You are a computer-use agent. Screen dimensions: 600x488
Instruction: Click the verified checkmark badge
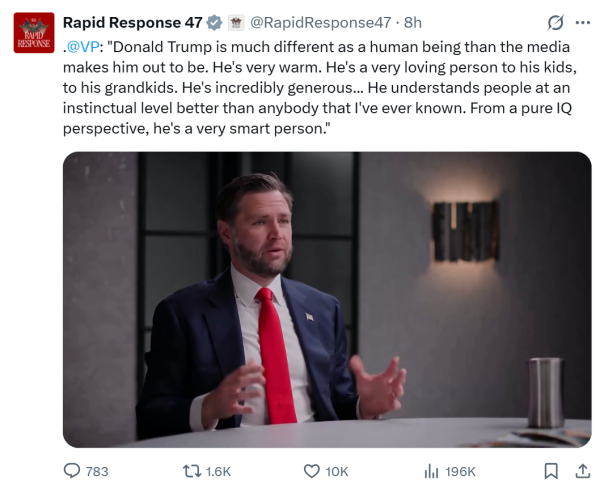click(x=214, y=23)
